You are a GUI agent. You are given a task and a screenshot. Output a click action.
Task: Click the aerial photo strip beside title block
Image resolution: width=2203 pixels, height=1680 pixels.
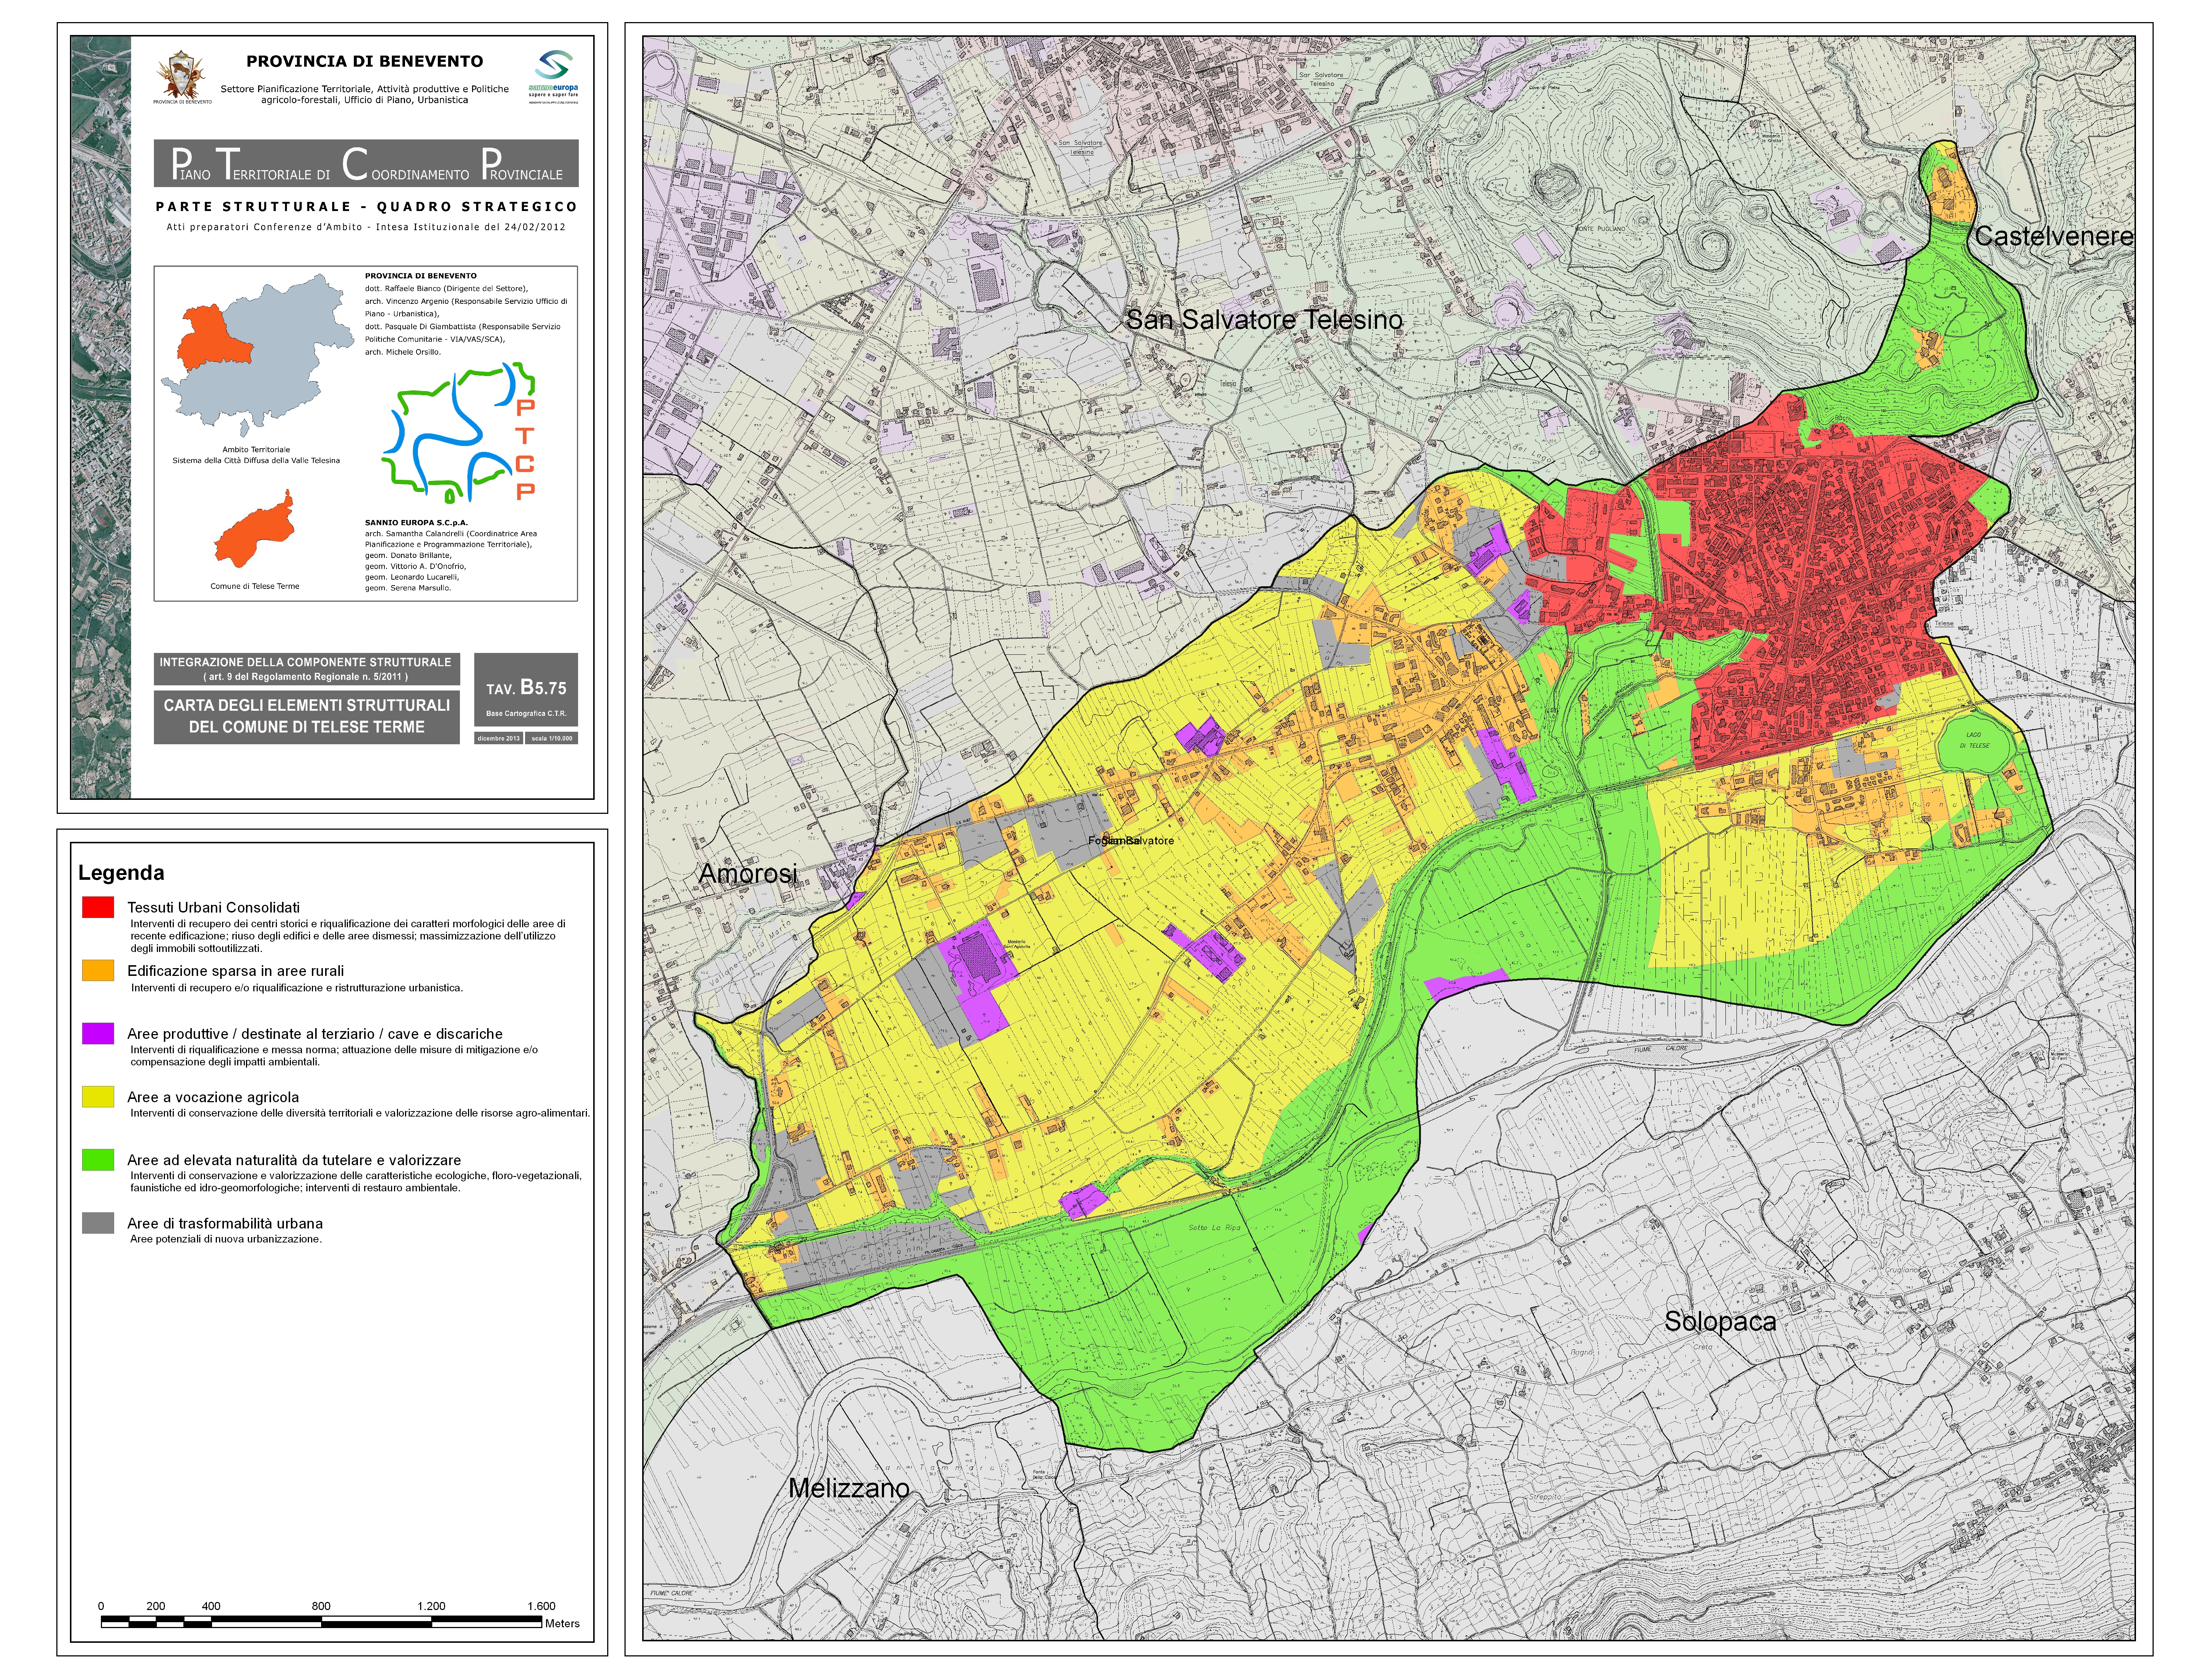[x=101, y=417]
